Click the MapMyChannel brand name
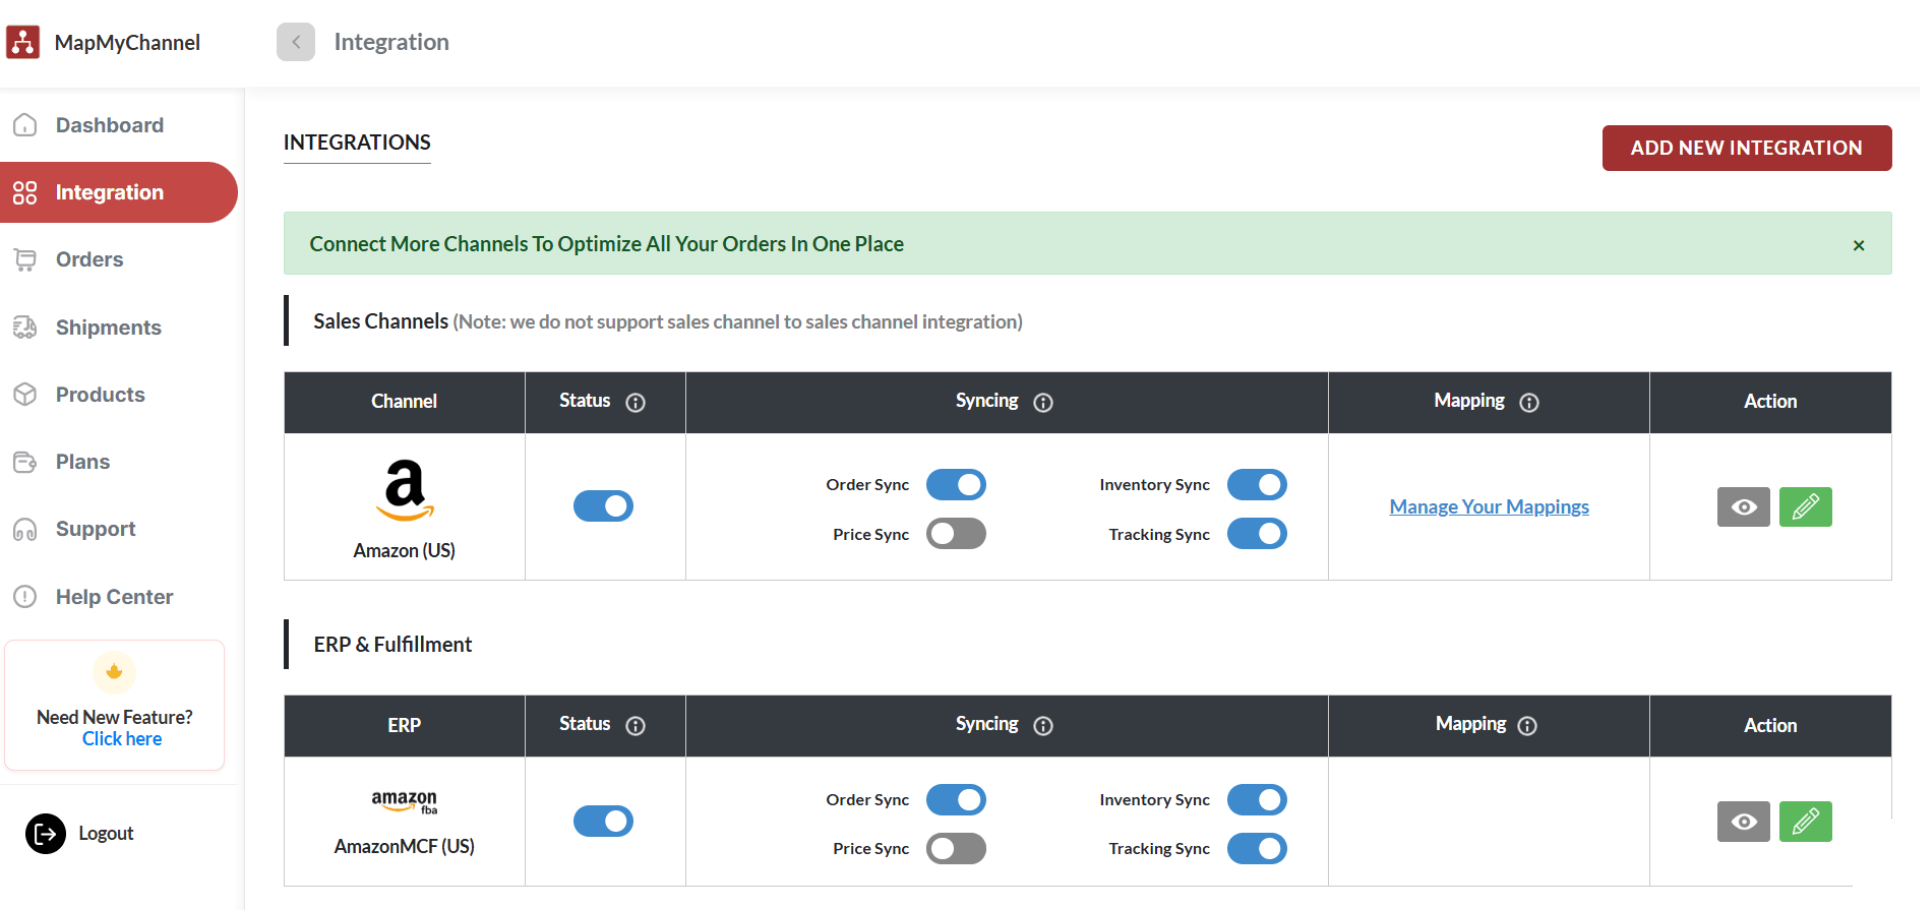 click(127, 43)
